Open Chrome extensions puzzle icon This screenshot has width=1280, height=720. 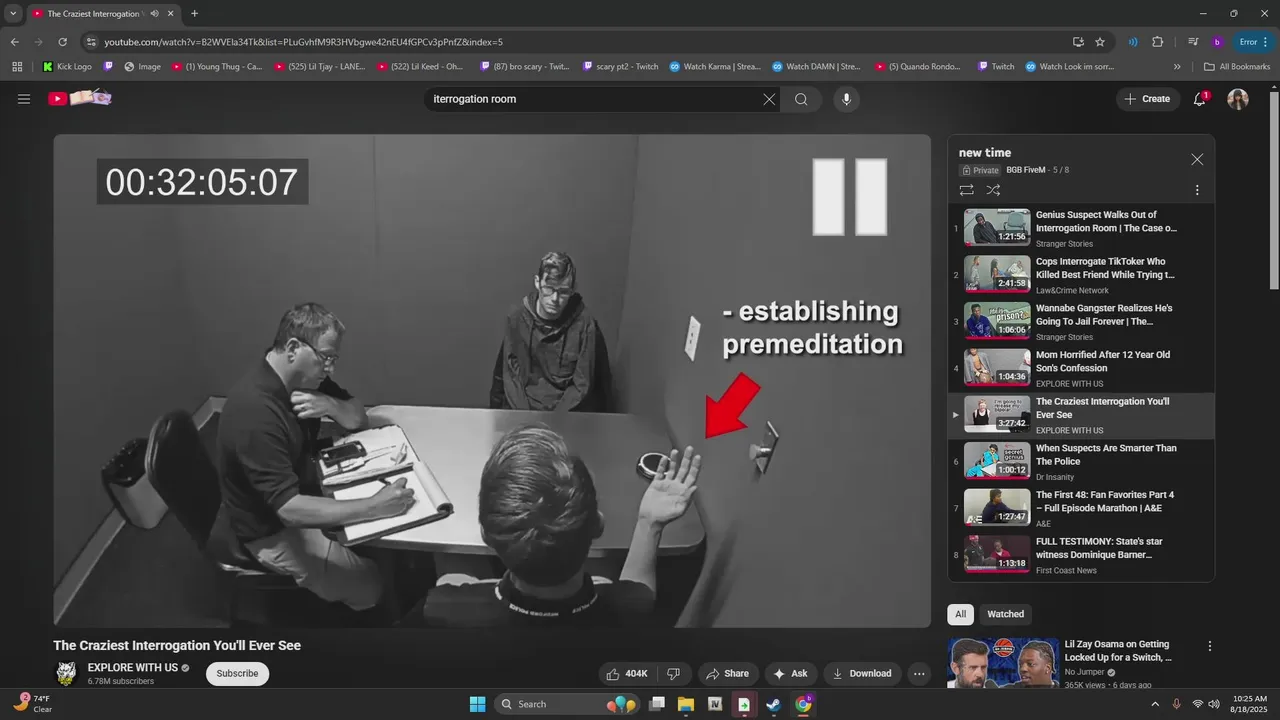(x=1158, y=42)
